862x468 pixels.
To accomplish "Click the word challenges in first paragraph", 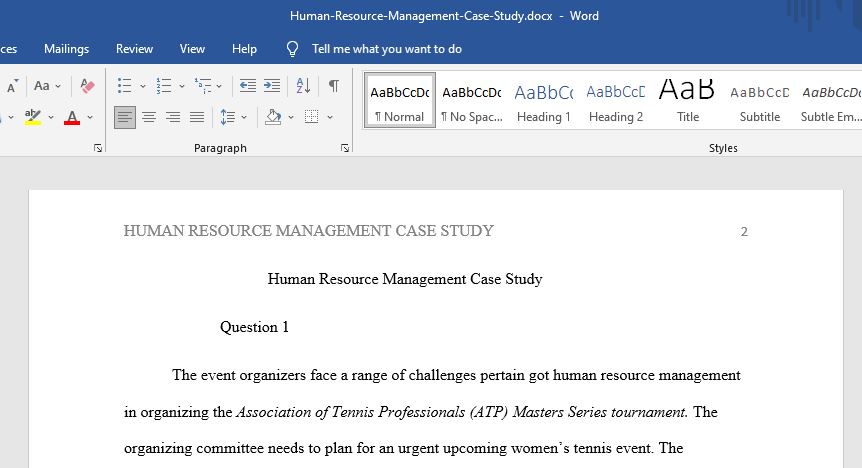I will [443, 376].
